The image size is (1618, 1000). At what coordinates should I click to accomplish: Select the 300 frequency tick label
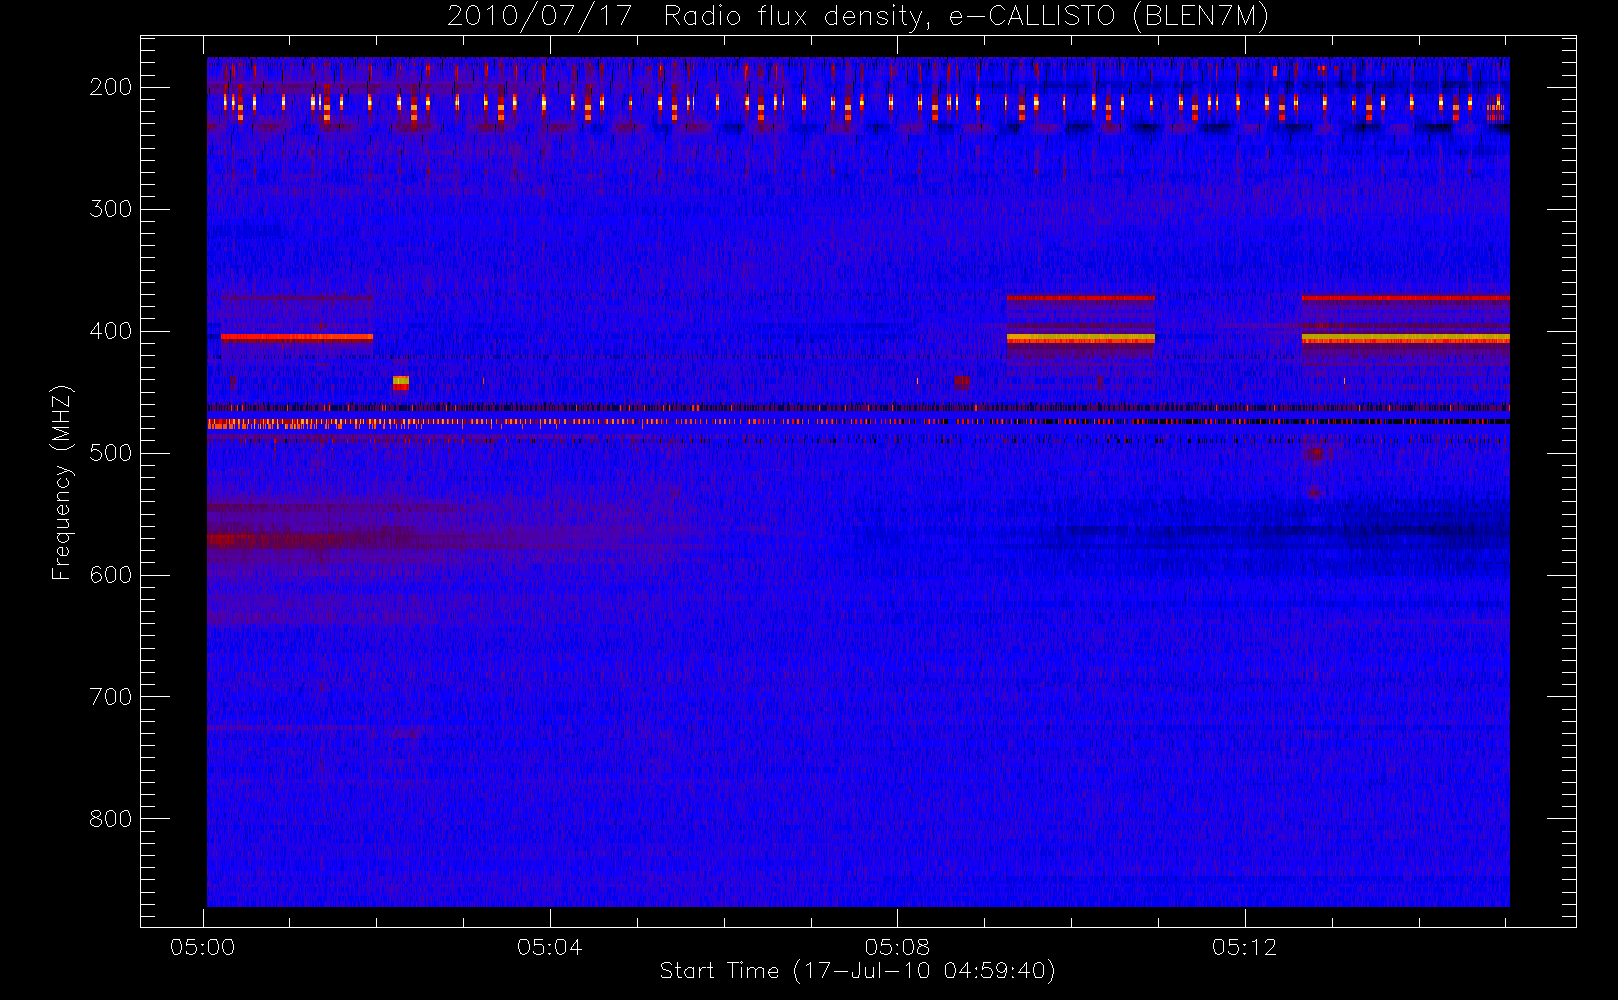(x=111, y=209)
